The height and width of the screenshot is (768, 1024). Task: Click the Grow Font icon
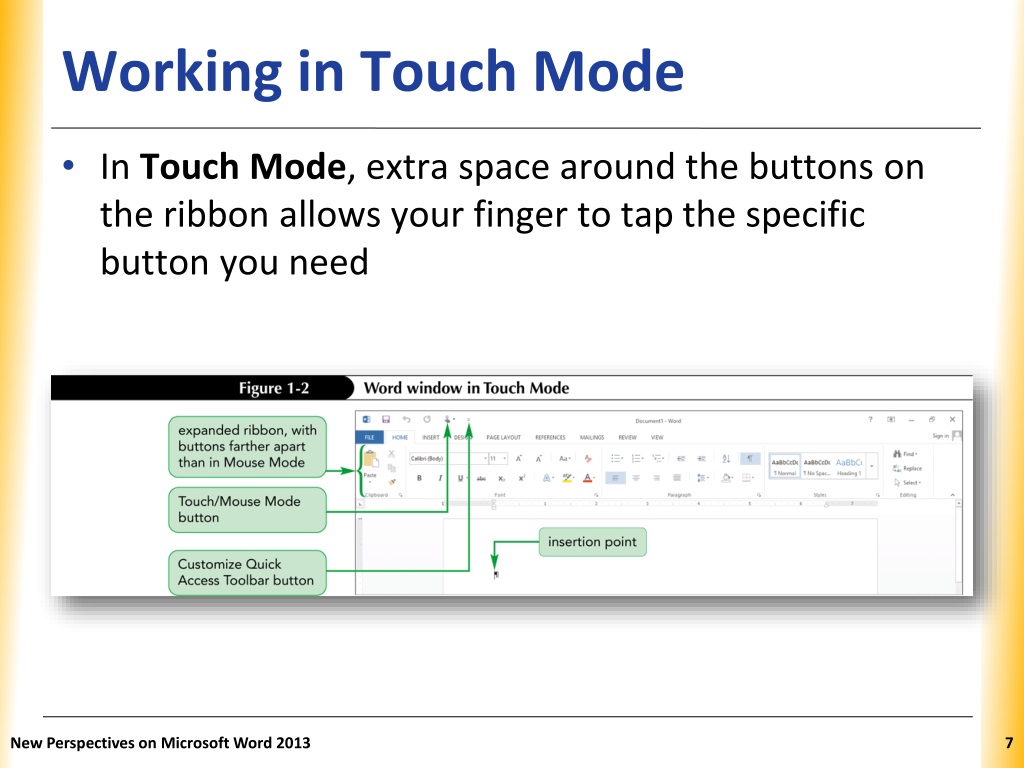coord(519,458)
